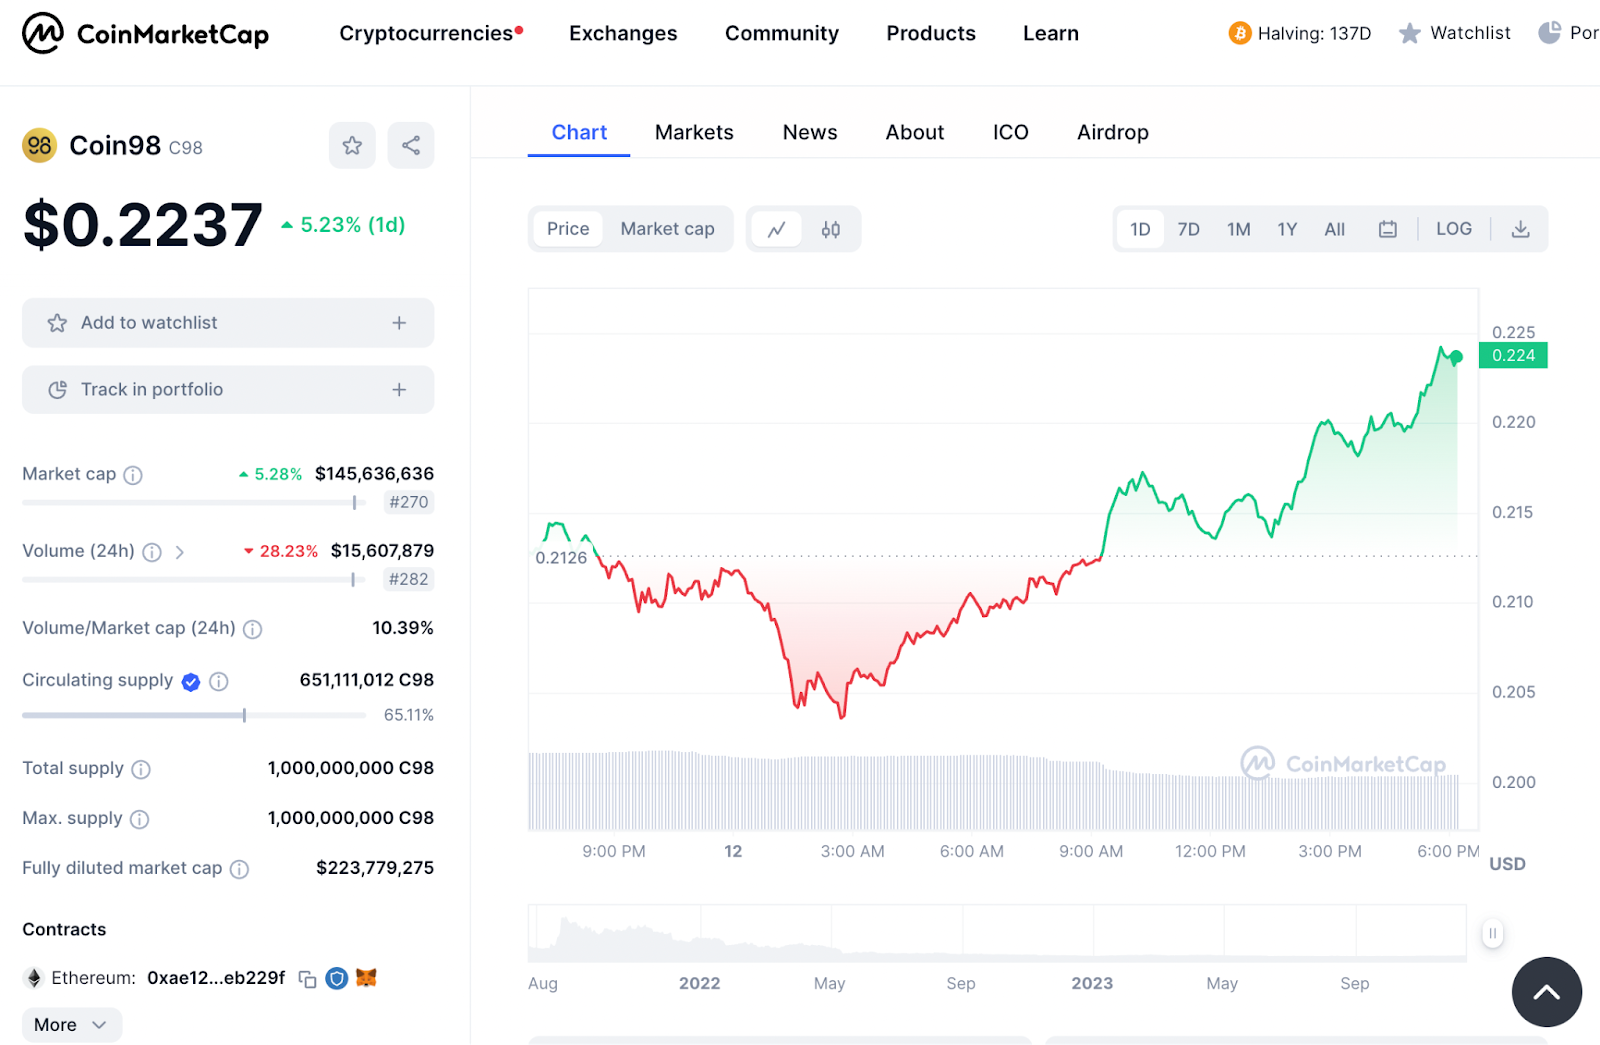Open the Airdrop tab
The width and height of the screenshot is (1600, 1045).
tap(1112, 132)
